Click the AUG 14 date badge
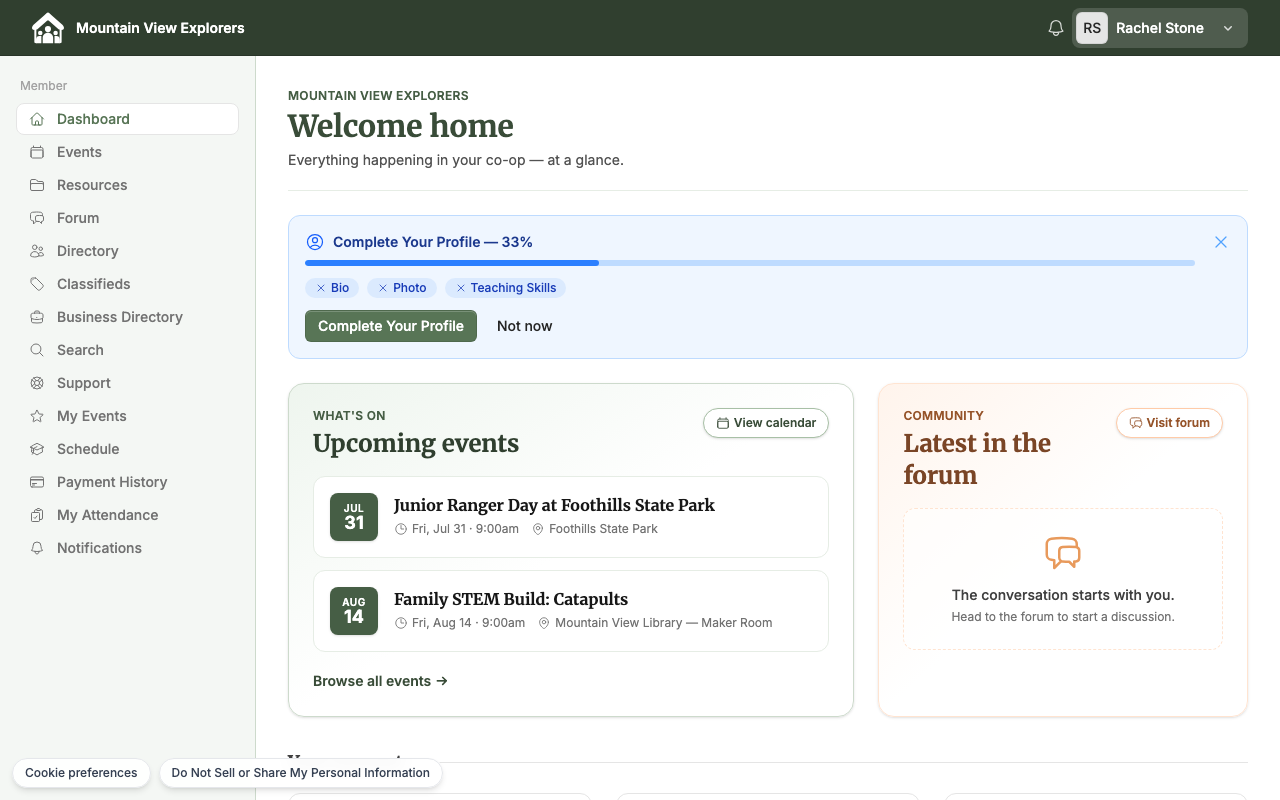1280x800 pixels. coord(354,611)
